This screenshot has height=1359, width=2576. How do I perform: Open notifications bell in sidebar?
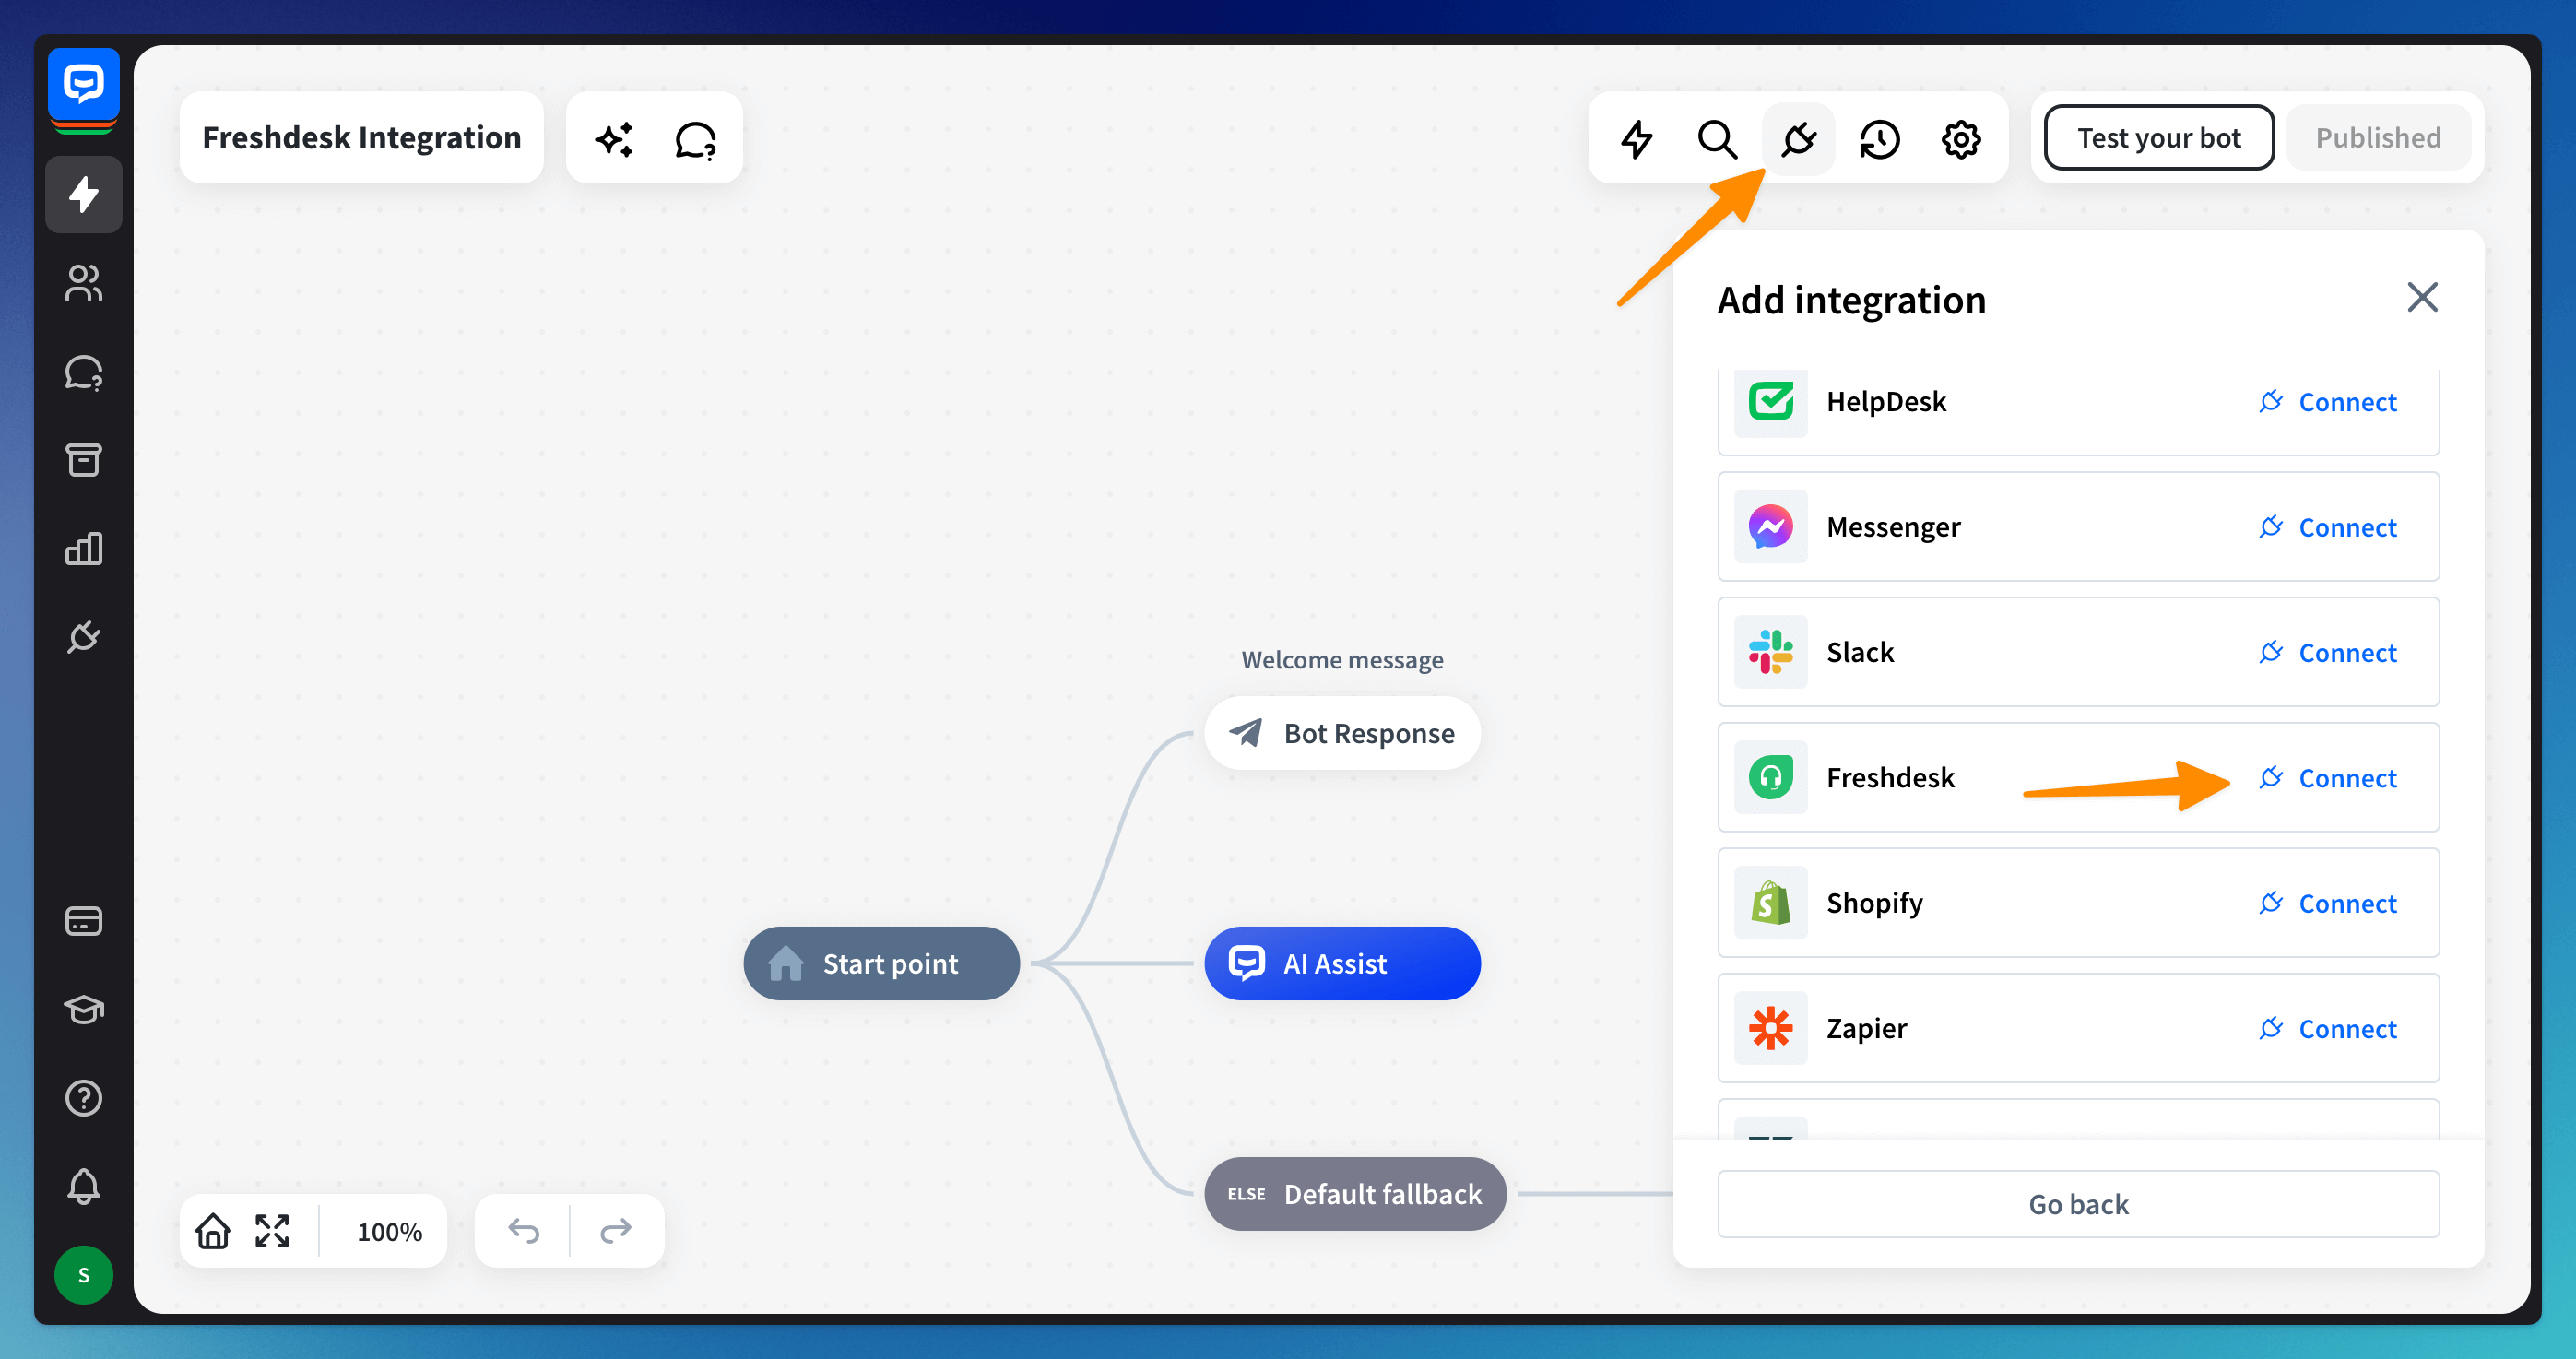(83, 1186)
